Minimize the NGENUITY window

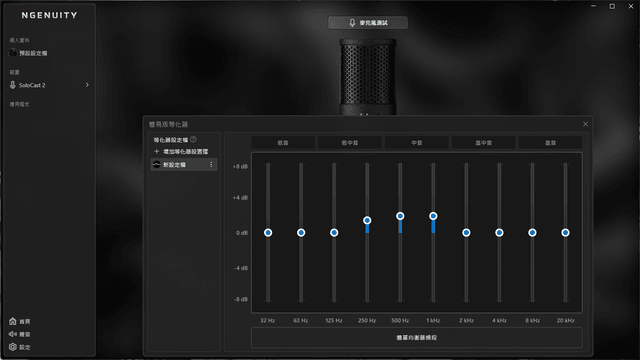pos(593,6)
